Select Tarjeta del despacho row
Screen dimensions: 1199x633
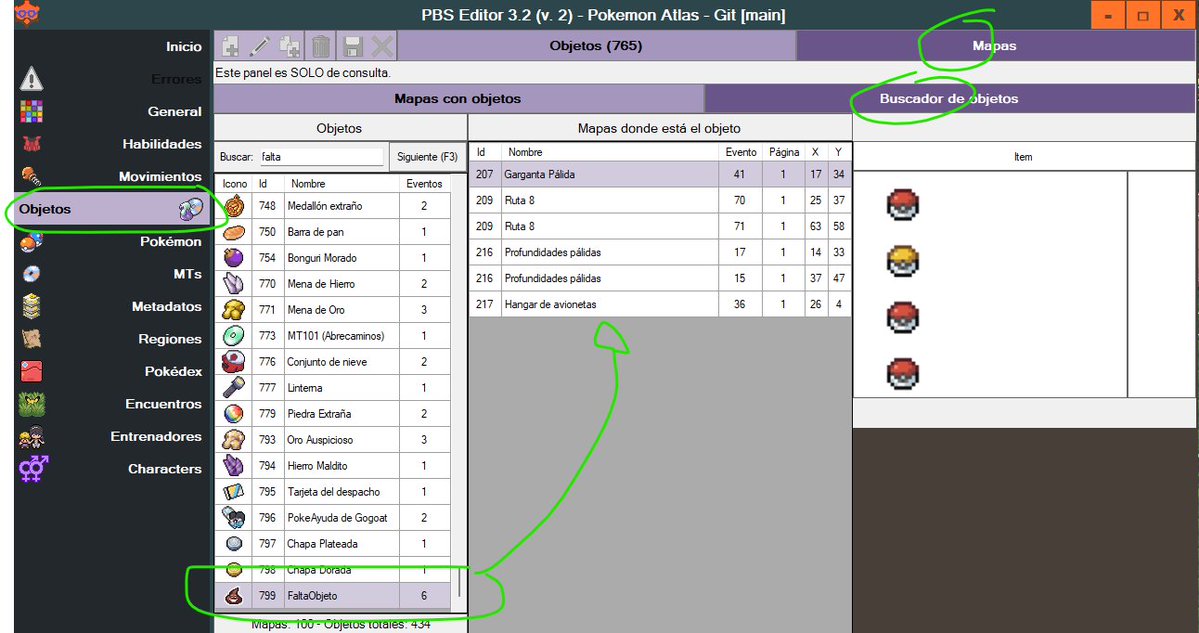tap(333, 492)
